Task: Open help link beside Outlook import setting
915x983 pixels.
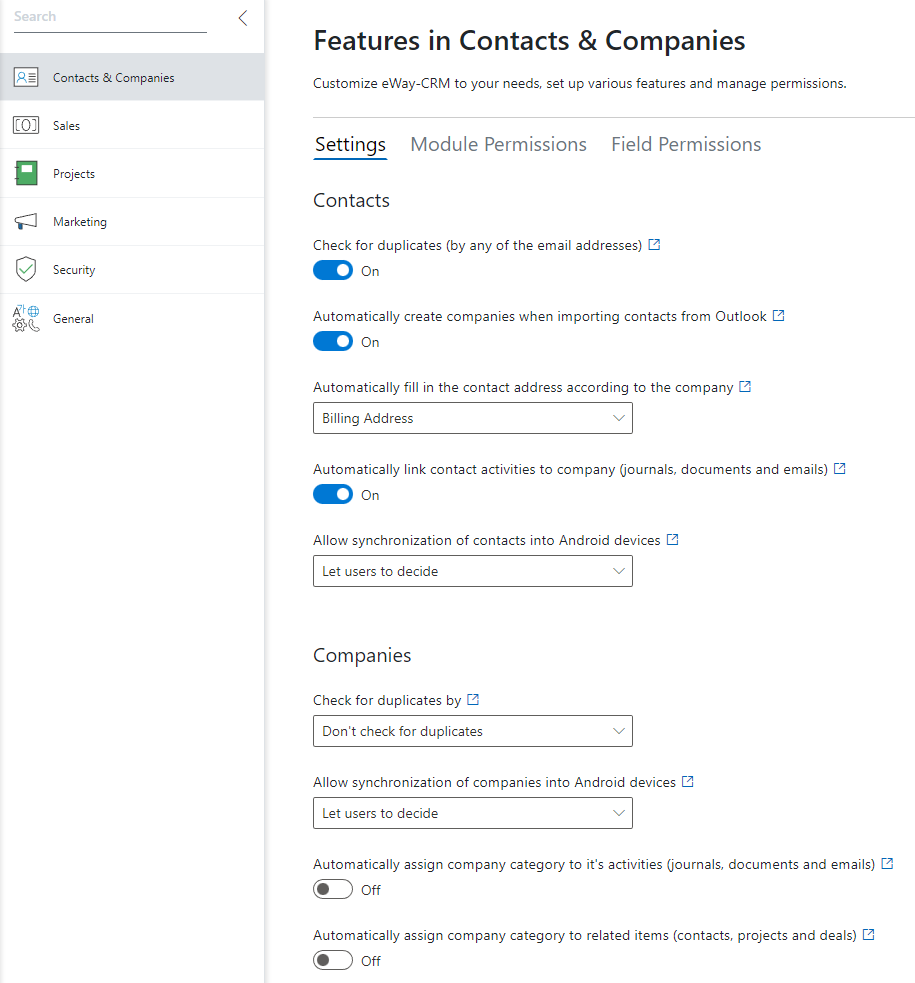Action: coord(778,315)
